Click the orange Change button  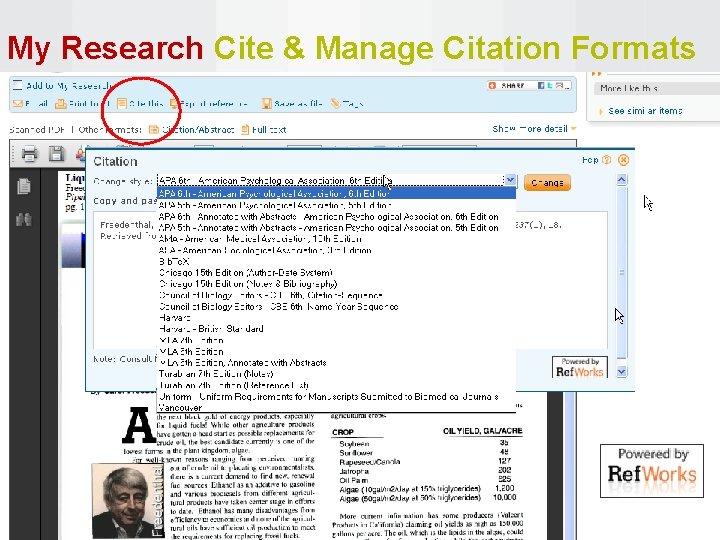pyautogui.click(x=547, y=182)
